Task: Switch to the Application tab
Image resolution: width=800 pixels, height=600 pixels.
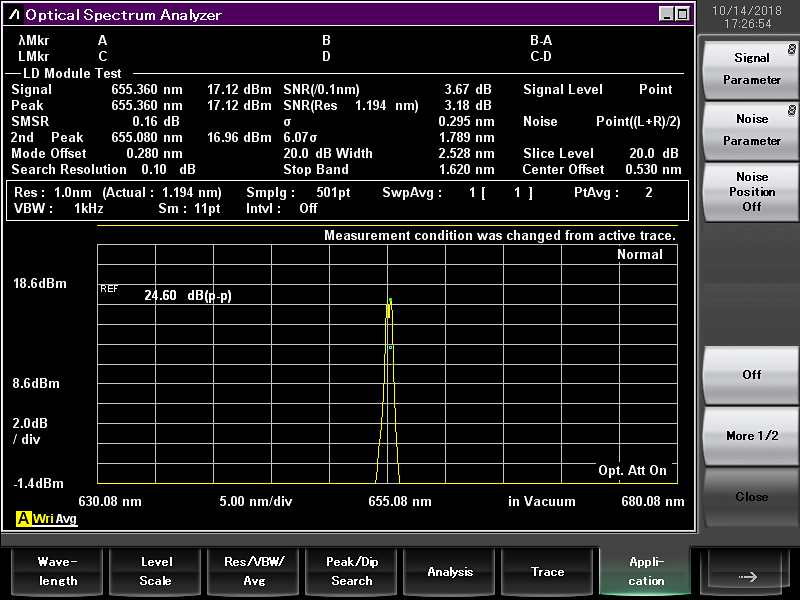Action: 645,571
